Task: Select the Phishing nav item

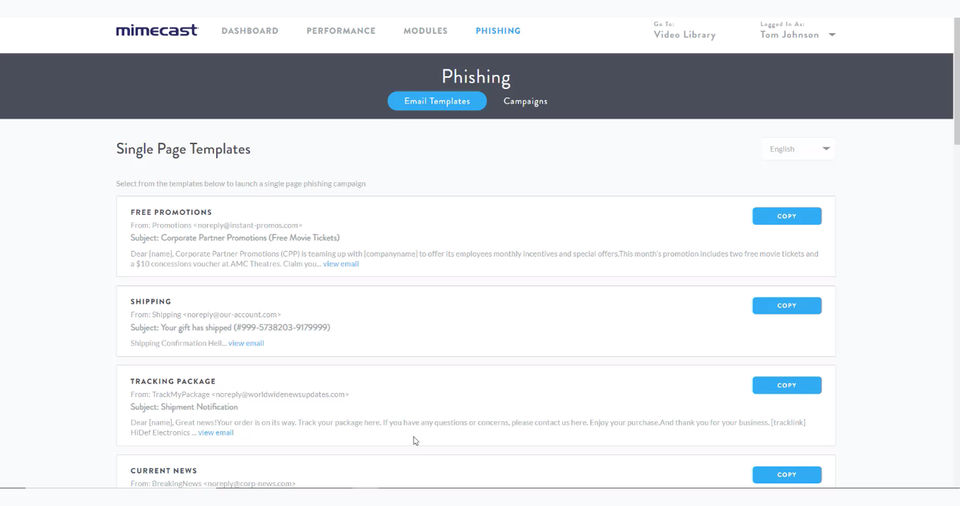Action: tap(498, 31)
